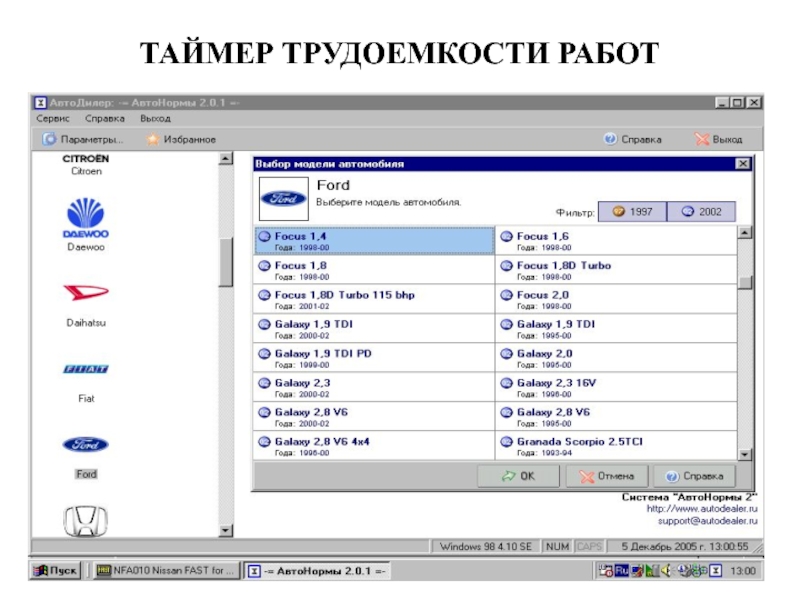Open the Сервис menu

53,118
